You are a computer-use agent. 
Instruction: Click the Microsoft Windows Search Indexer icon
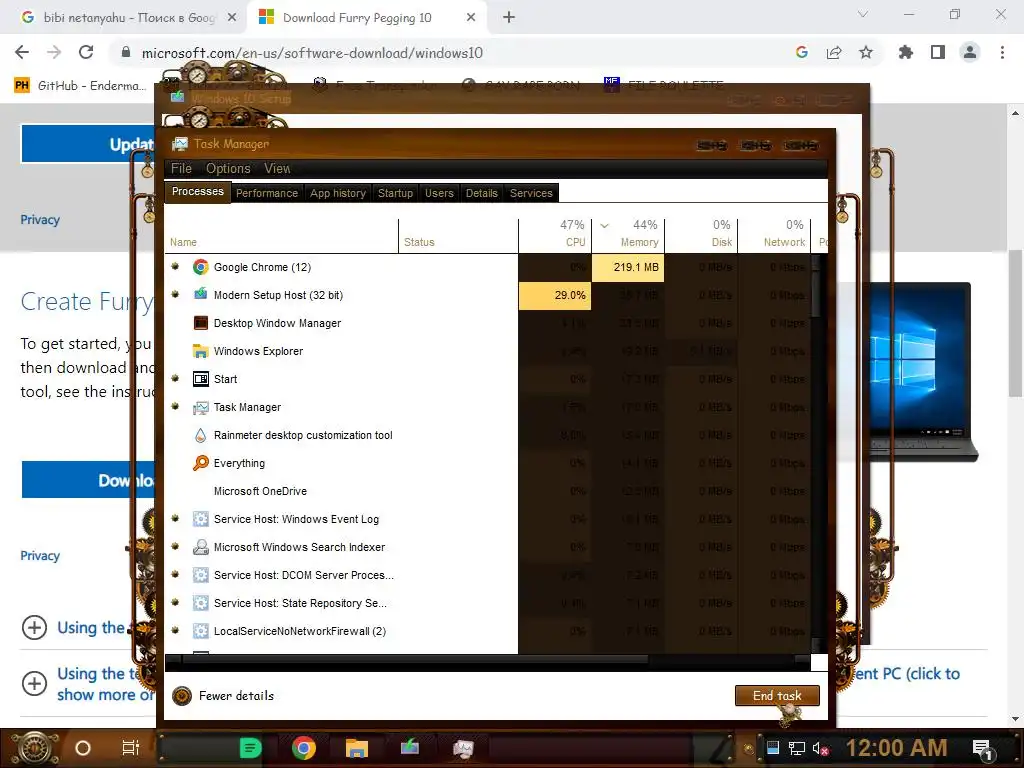[x=200, y=547]
